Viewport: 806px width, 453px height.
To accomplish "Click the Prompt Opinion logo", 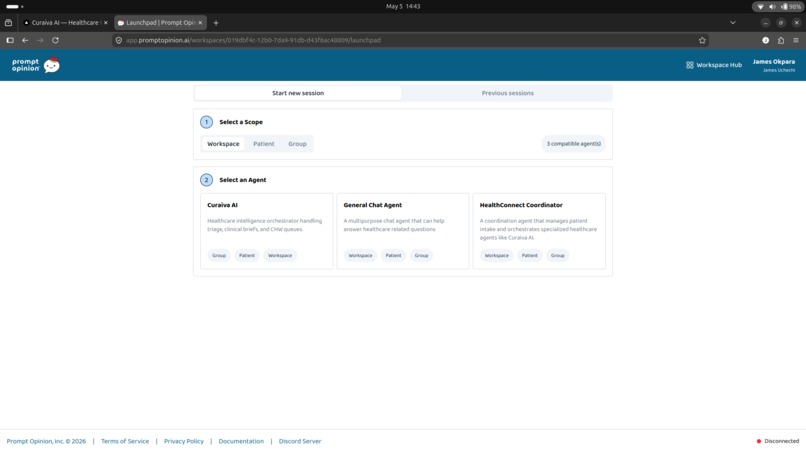I will pyautogui.click(x=35, y=65).
